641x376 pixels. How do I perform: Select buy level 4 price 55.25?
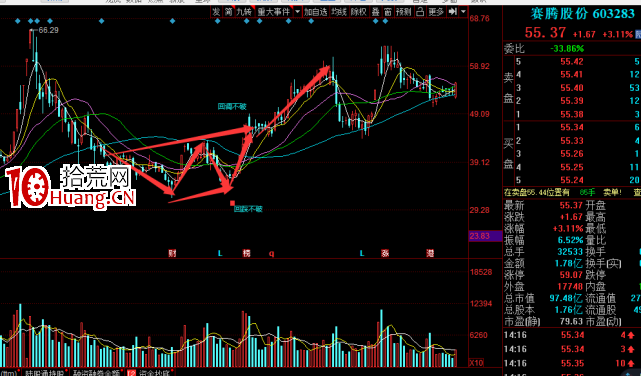[572, 167]
